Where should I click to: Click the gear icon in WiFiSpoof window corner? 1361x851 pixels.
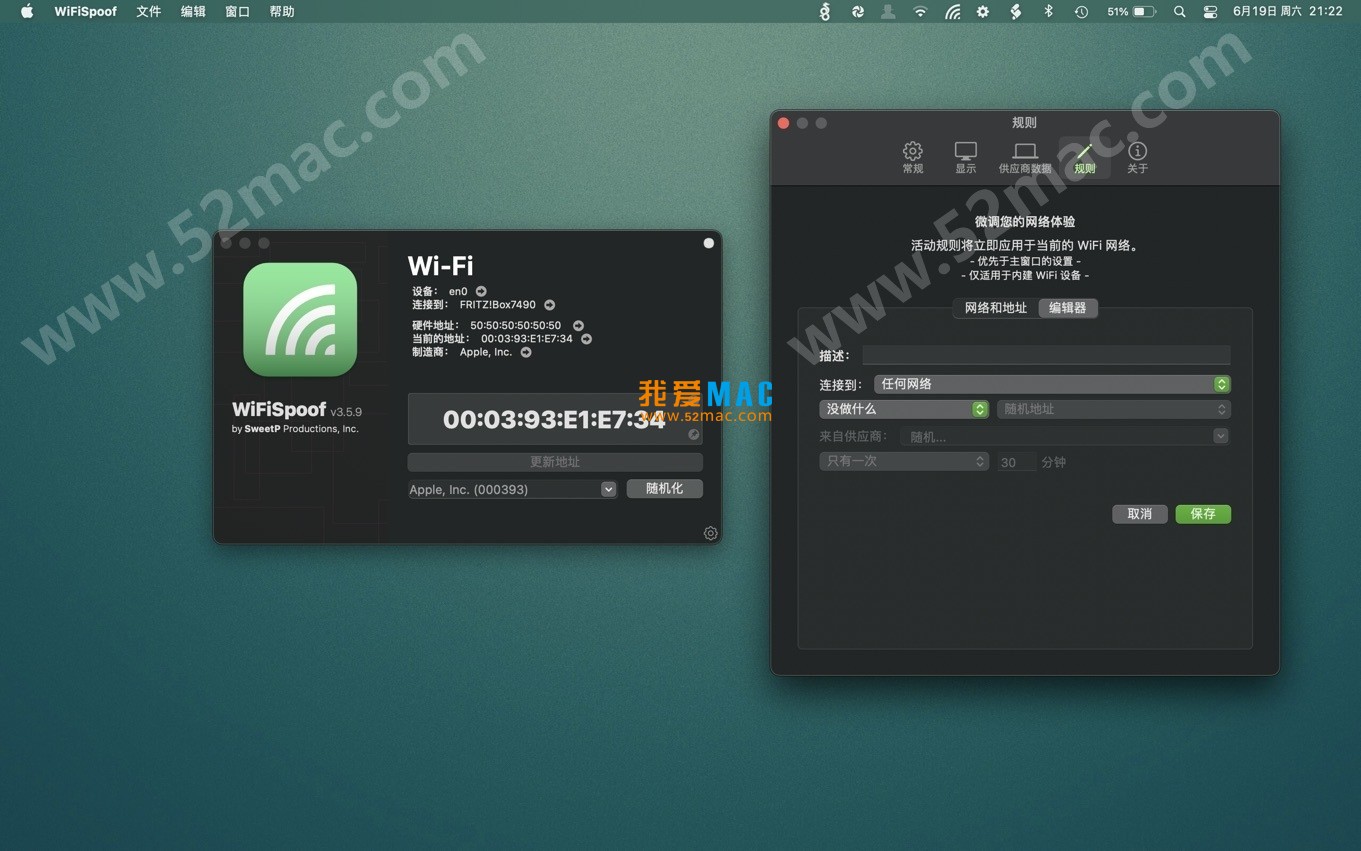click(710, 533)
